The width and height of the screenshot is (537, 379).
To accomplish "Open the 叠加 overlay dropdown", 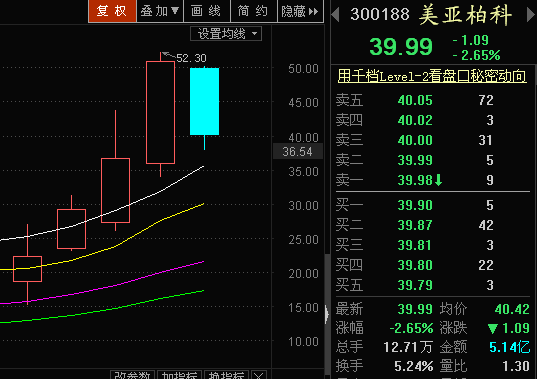I will click(160, 11).
